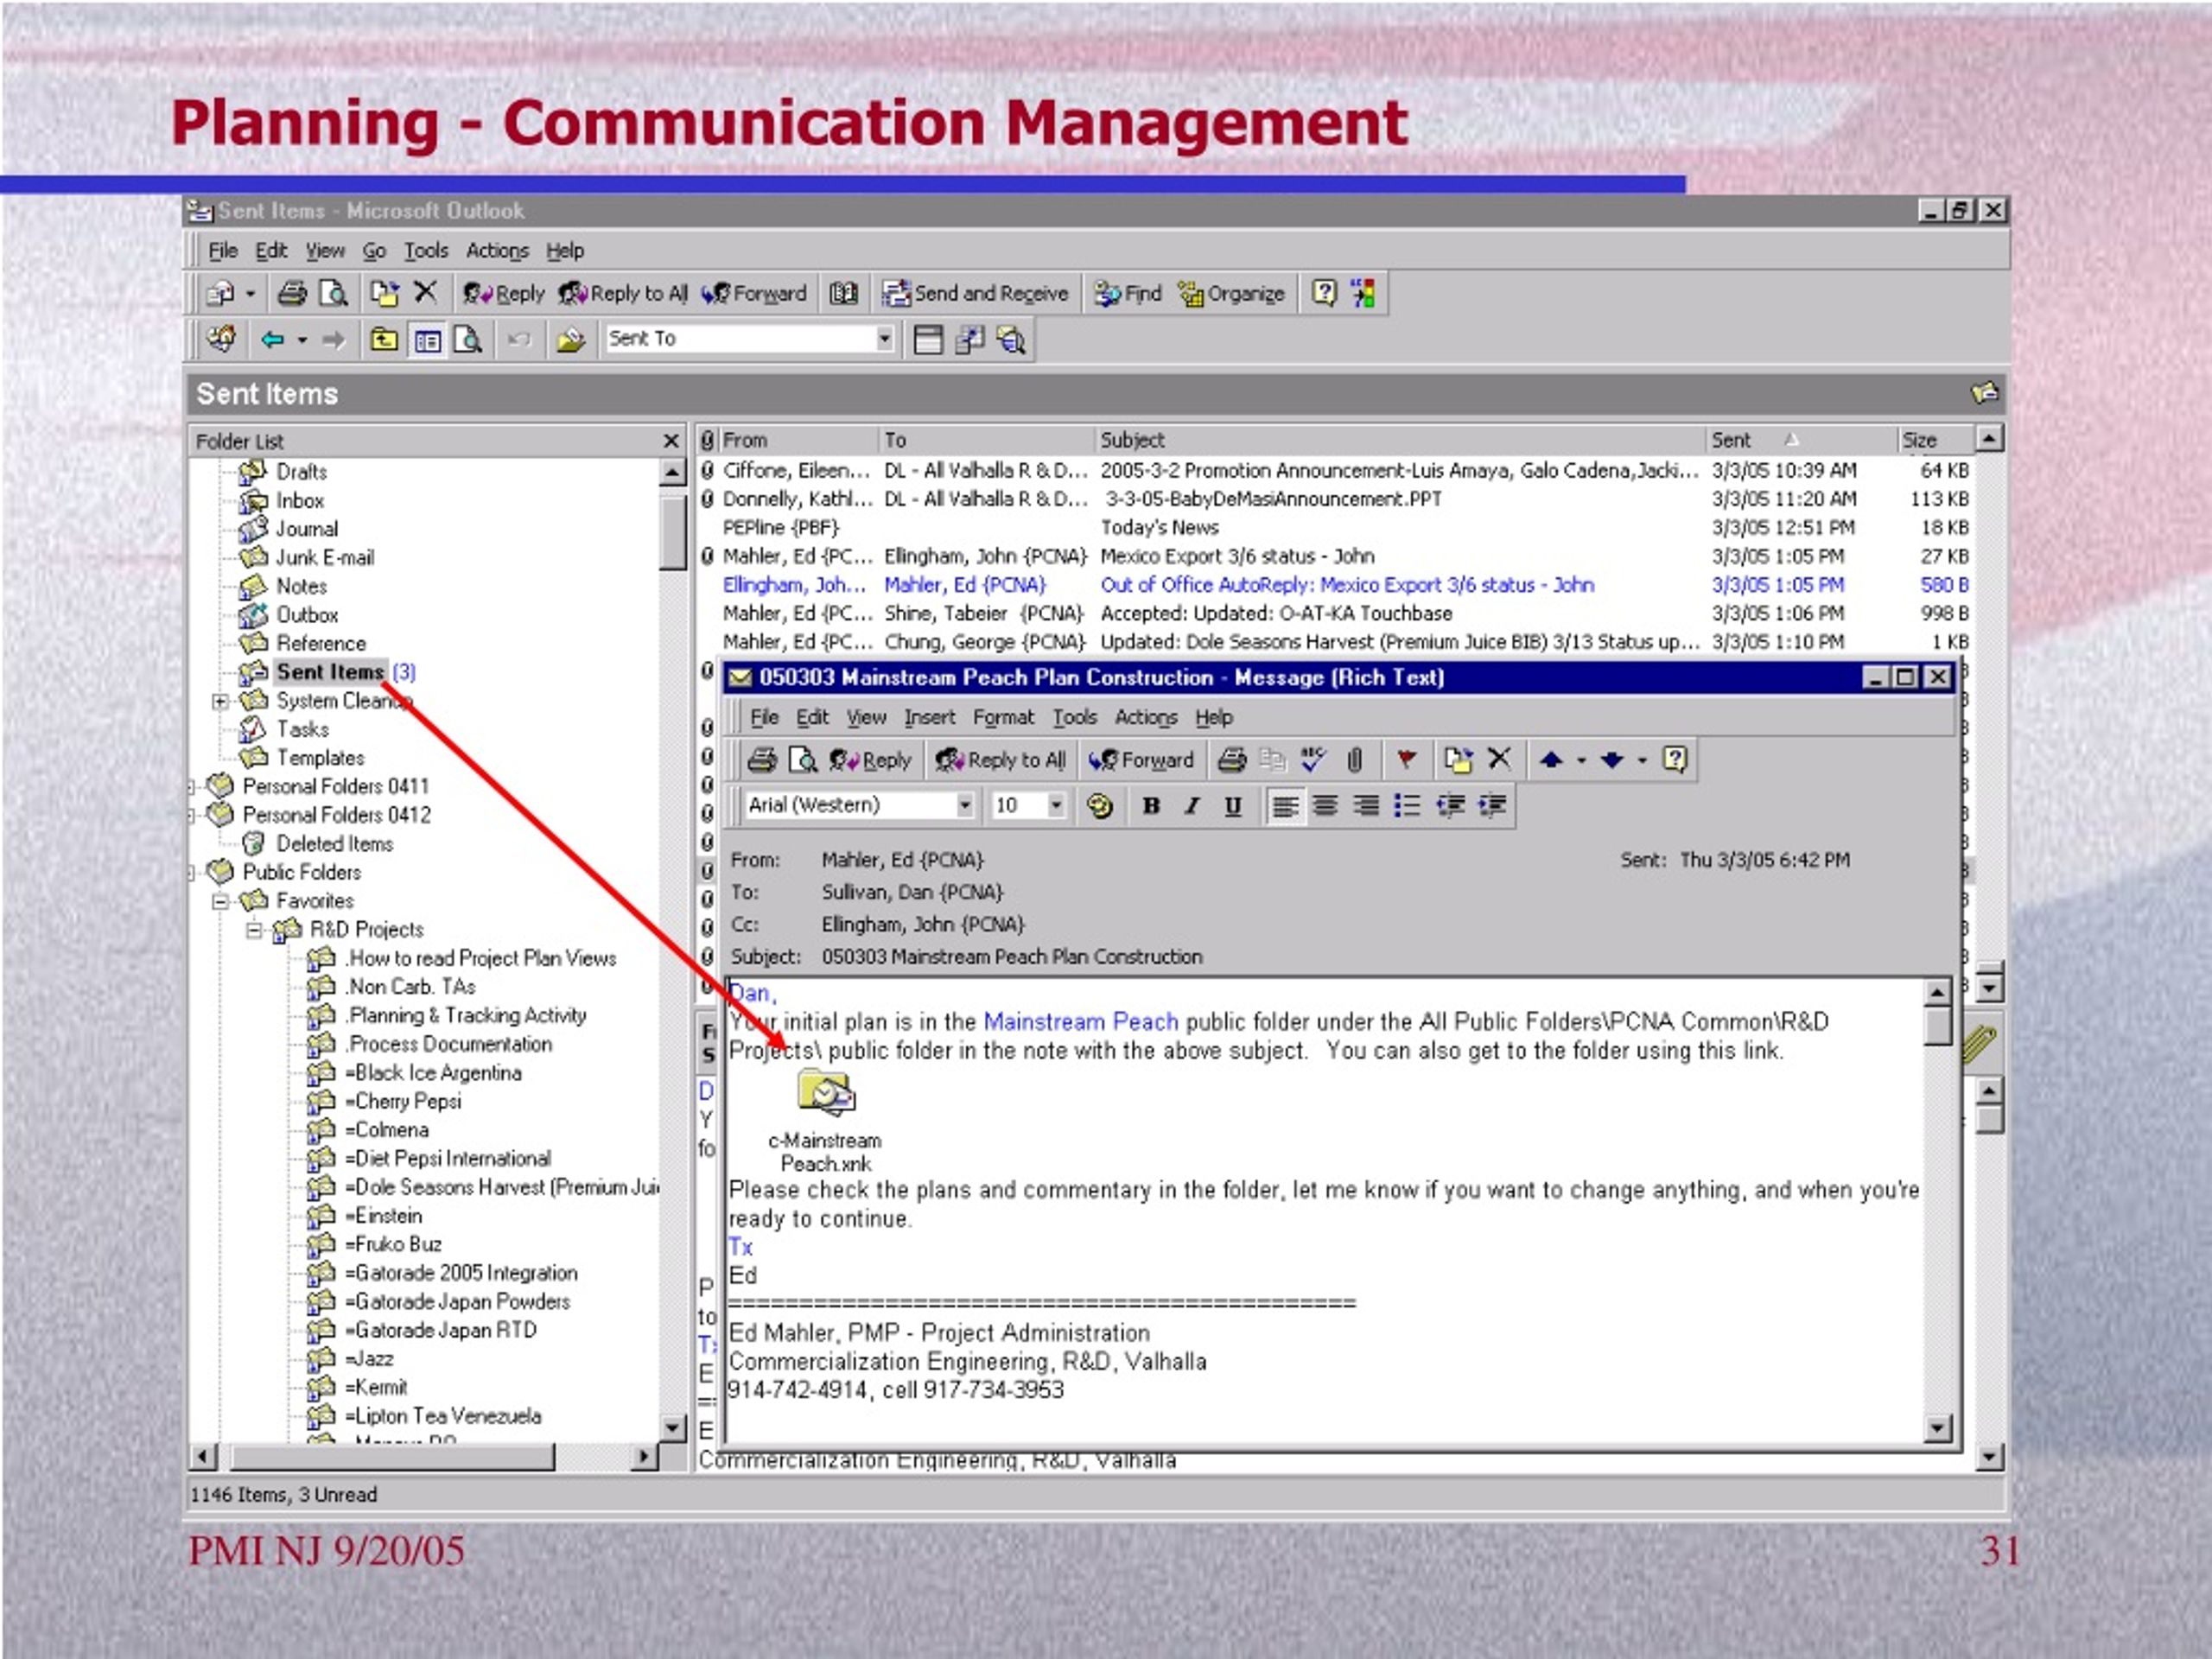Image resolution: width=2212 pixels, height=1659 pixels.
Task: Click the paperclip attachment icon in message toolbar
Action: (x=1354, y=760)
